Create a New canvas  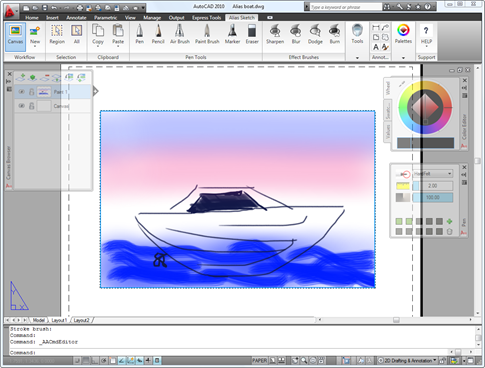pyautogui.click(x=35, y=35)
